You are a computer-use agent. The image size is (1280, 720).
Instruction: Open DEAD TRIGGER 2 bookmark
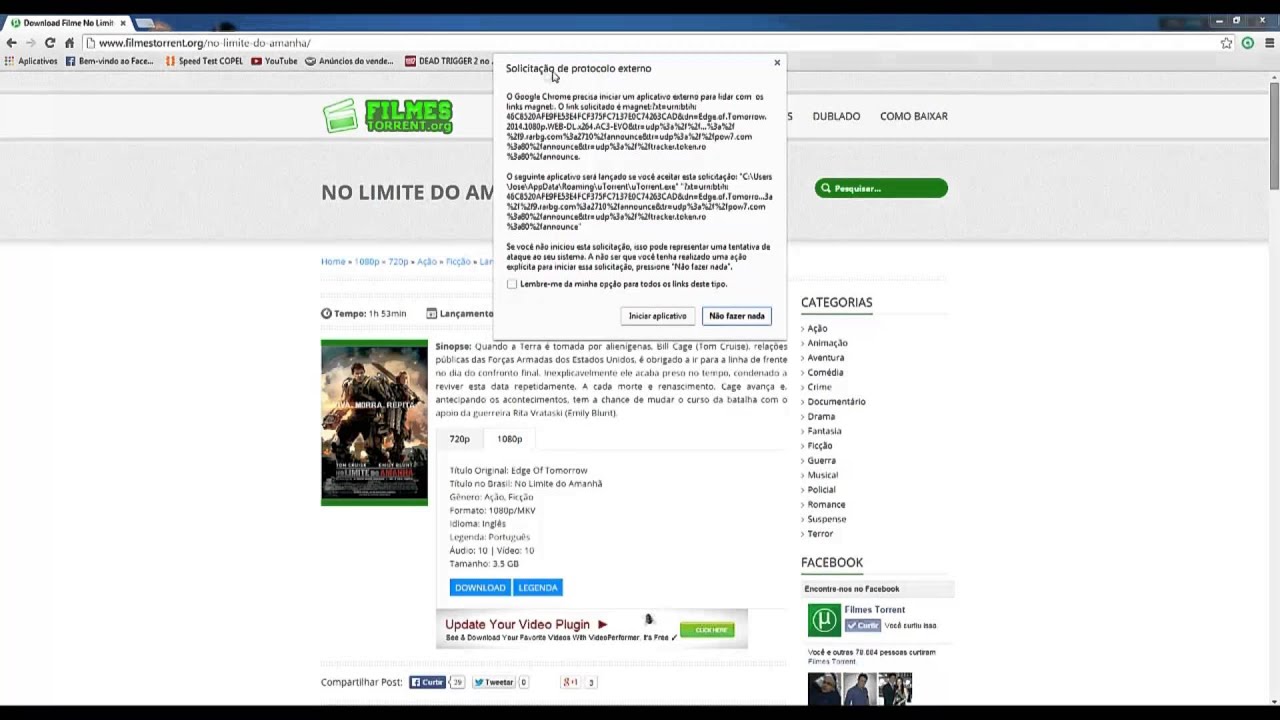[x=448, y=61]
